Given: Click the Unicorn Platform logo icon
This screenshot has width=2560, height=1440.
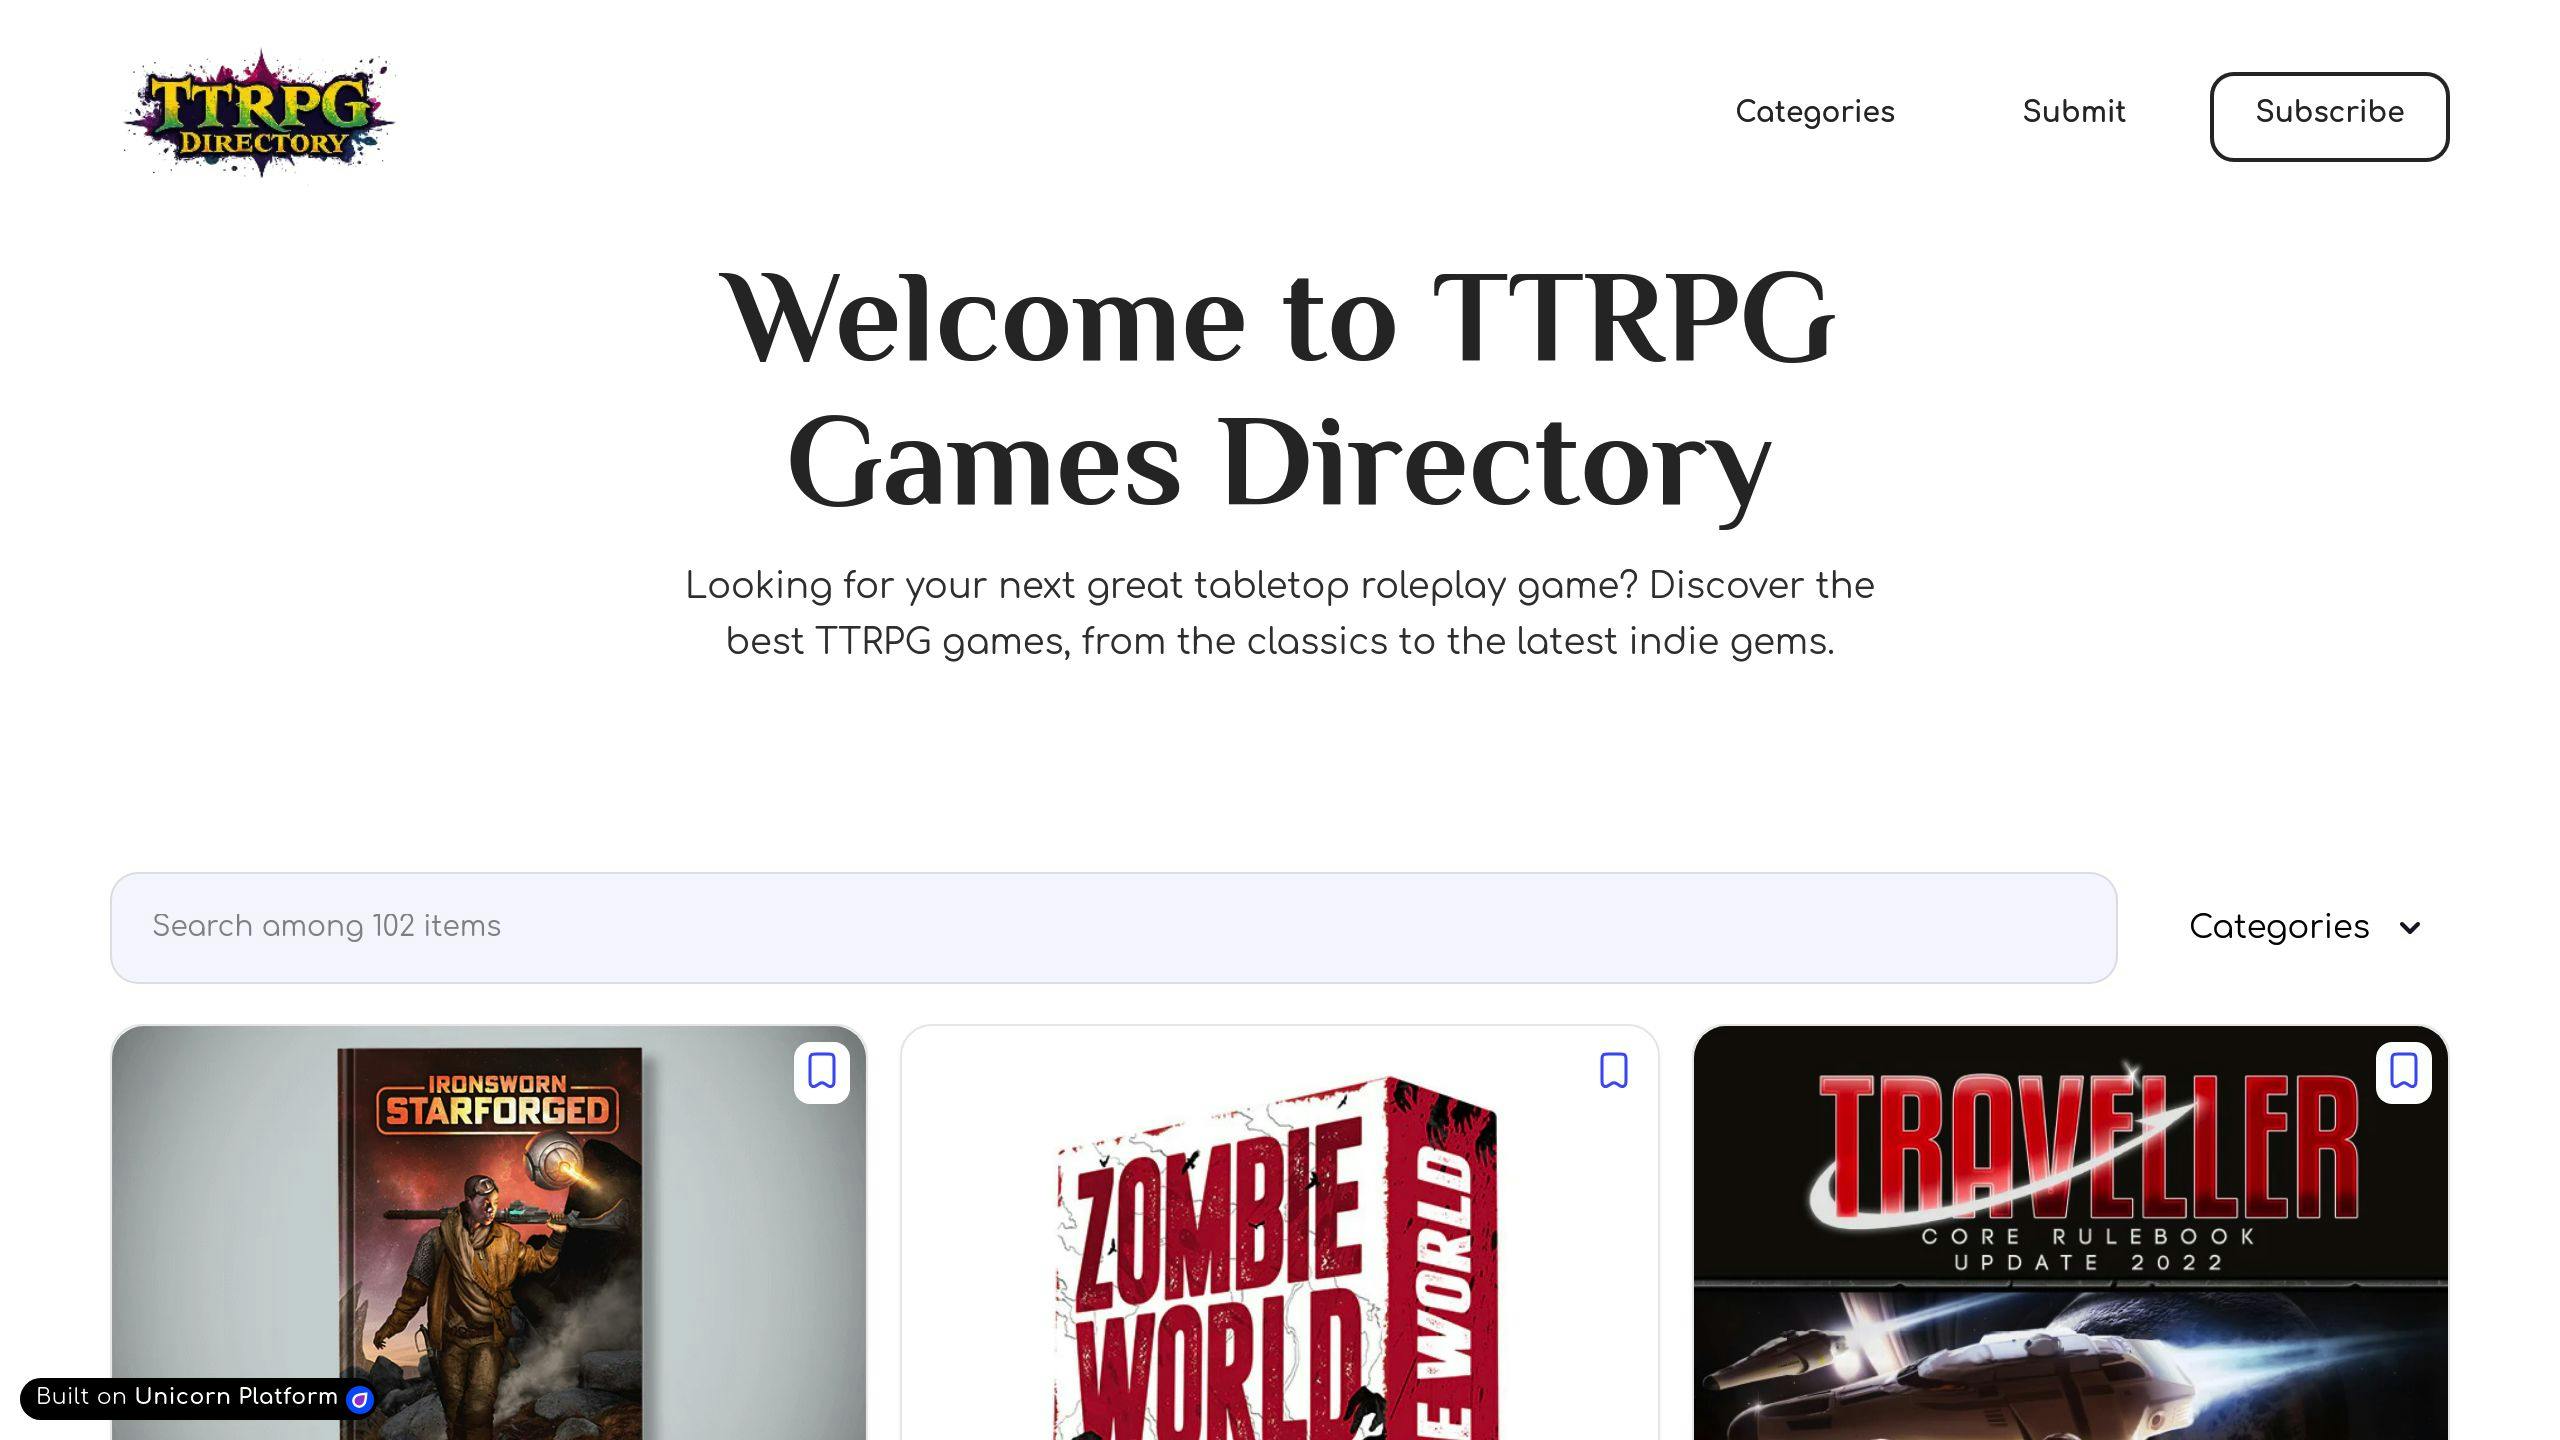Looking at the screenshot, I should [359, 1399].
